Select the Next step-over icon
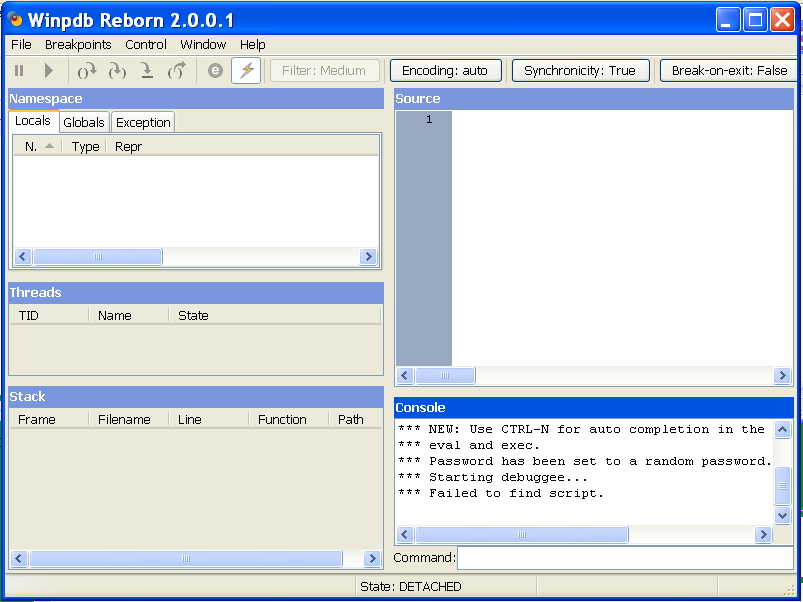Screen dimensions: 803x602 pos(87,70)
